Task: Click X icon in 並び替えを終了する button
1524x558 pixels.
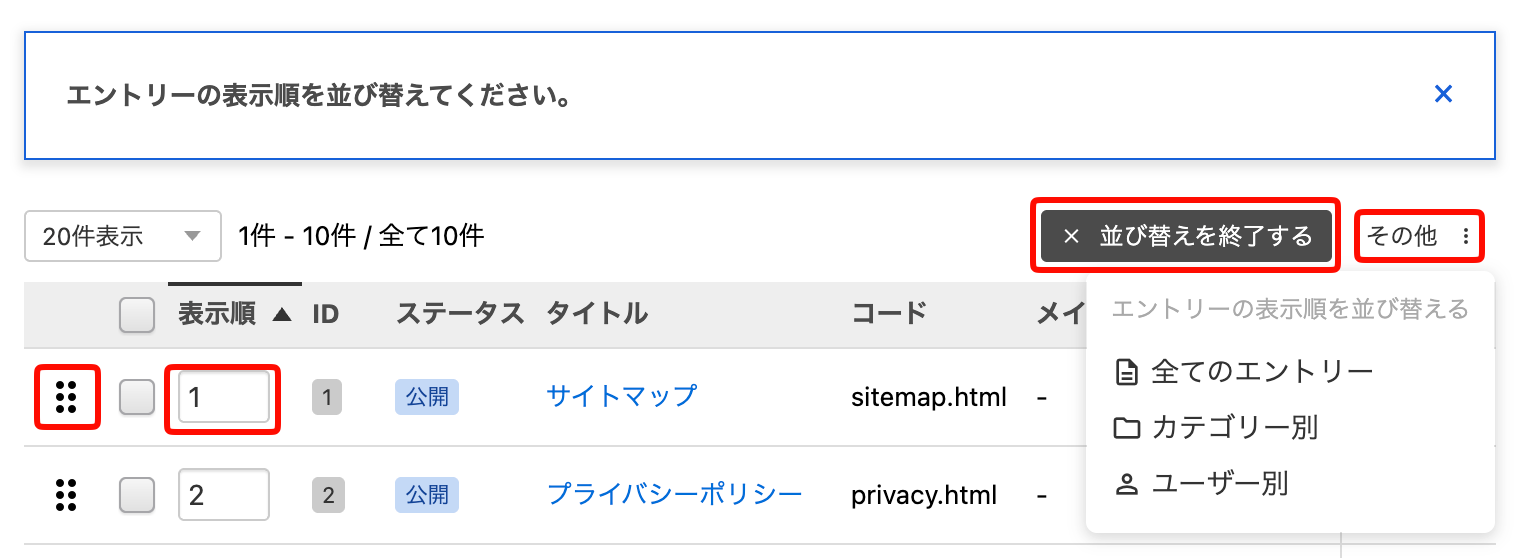Action: tap(1071, 237)
